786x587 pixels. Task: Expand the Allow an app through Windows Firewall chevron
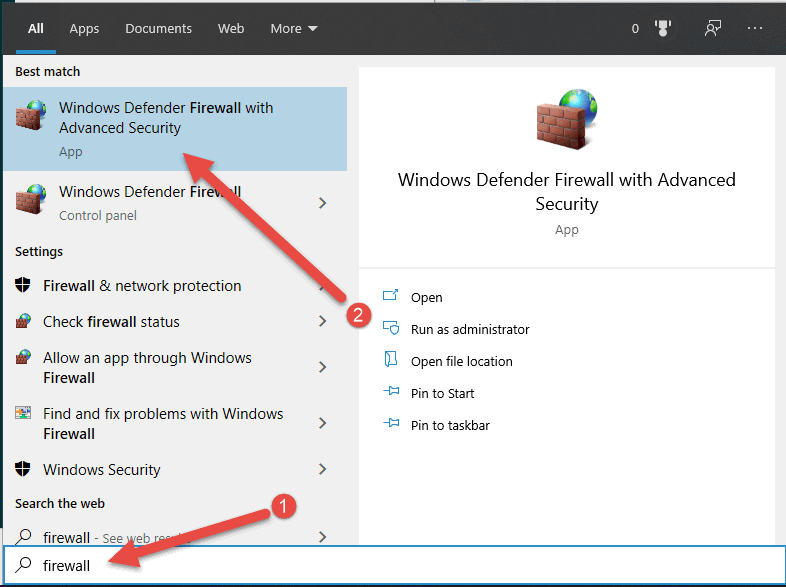tap(322, 367)
